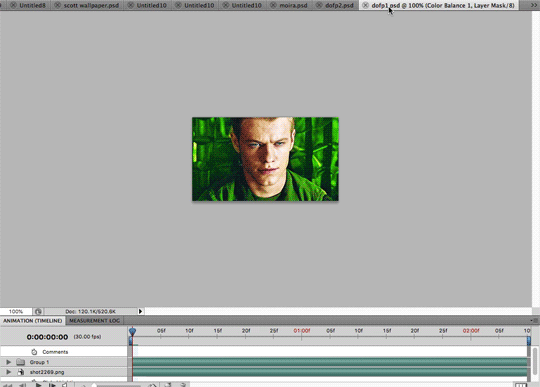540x387 pixels.
Task: Click the canvas image of the man
Action: [265, 159]
